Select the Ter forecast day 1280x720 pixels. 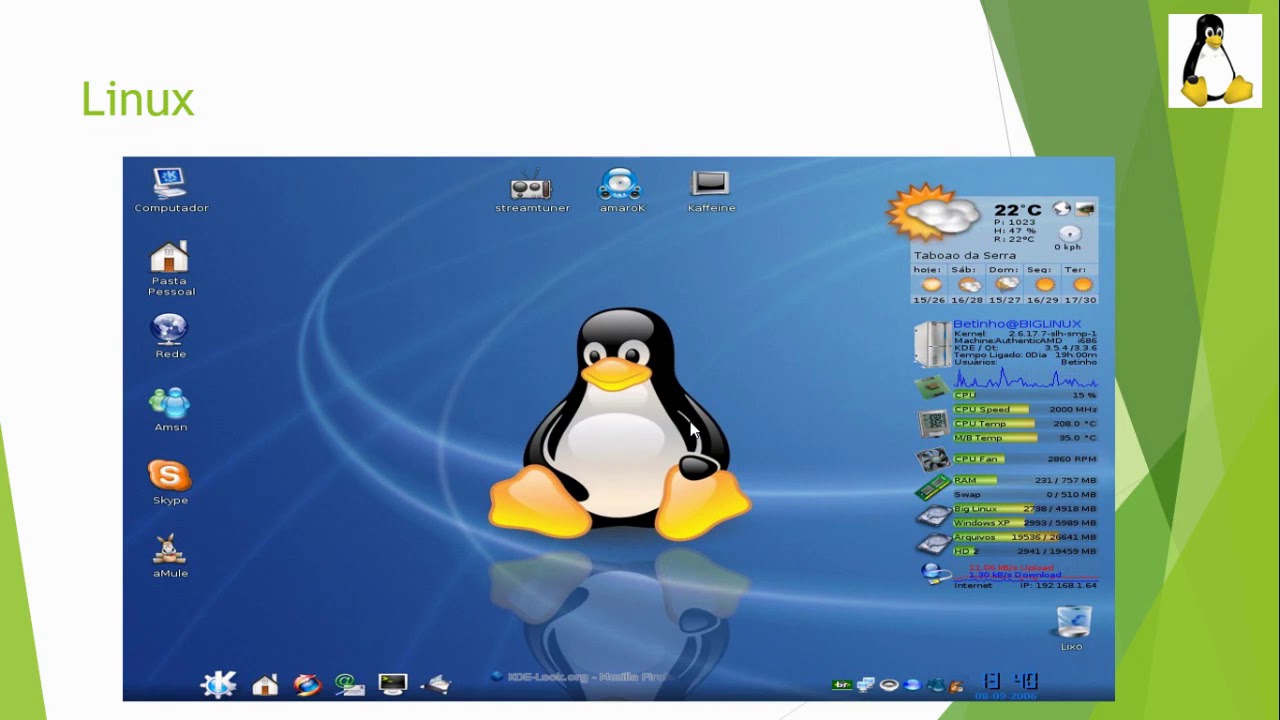[1080, 285]
